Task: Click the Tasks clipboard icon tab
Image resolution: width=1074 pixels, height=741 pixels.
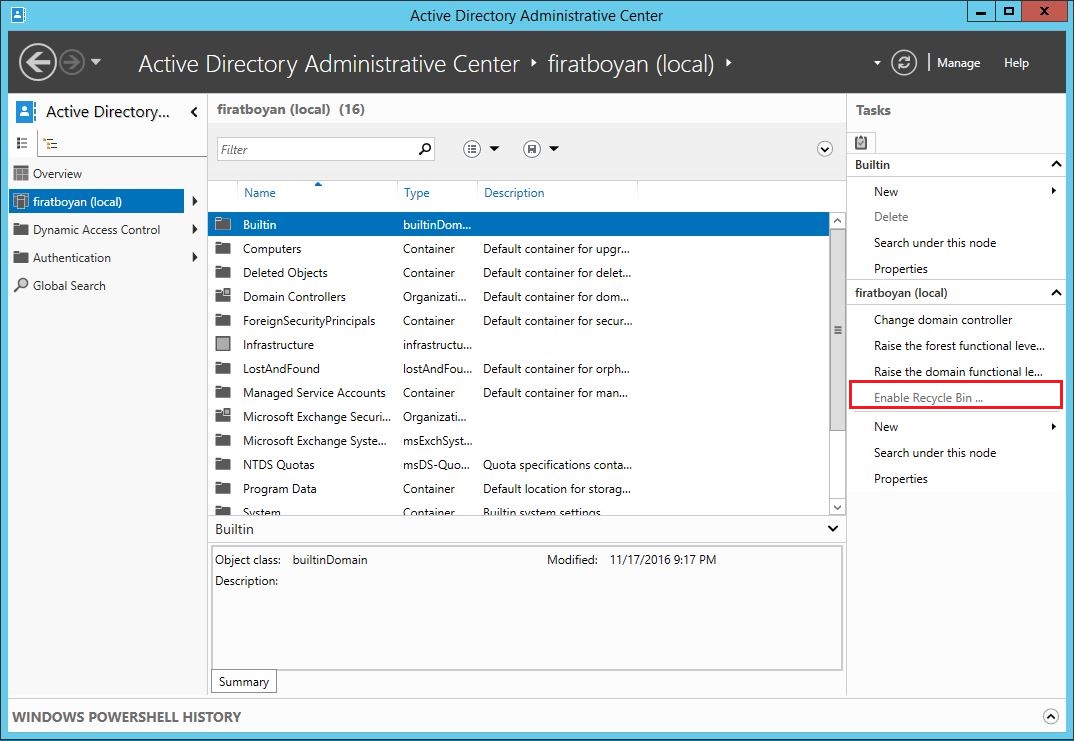Action: tap(861, 142)
